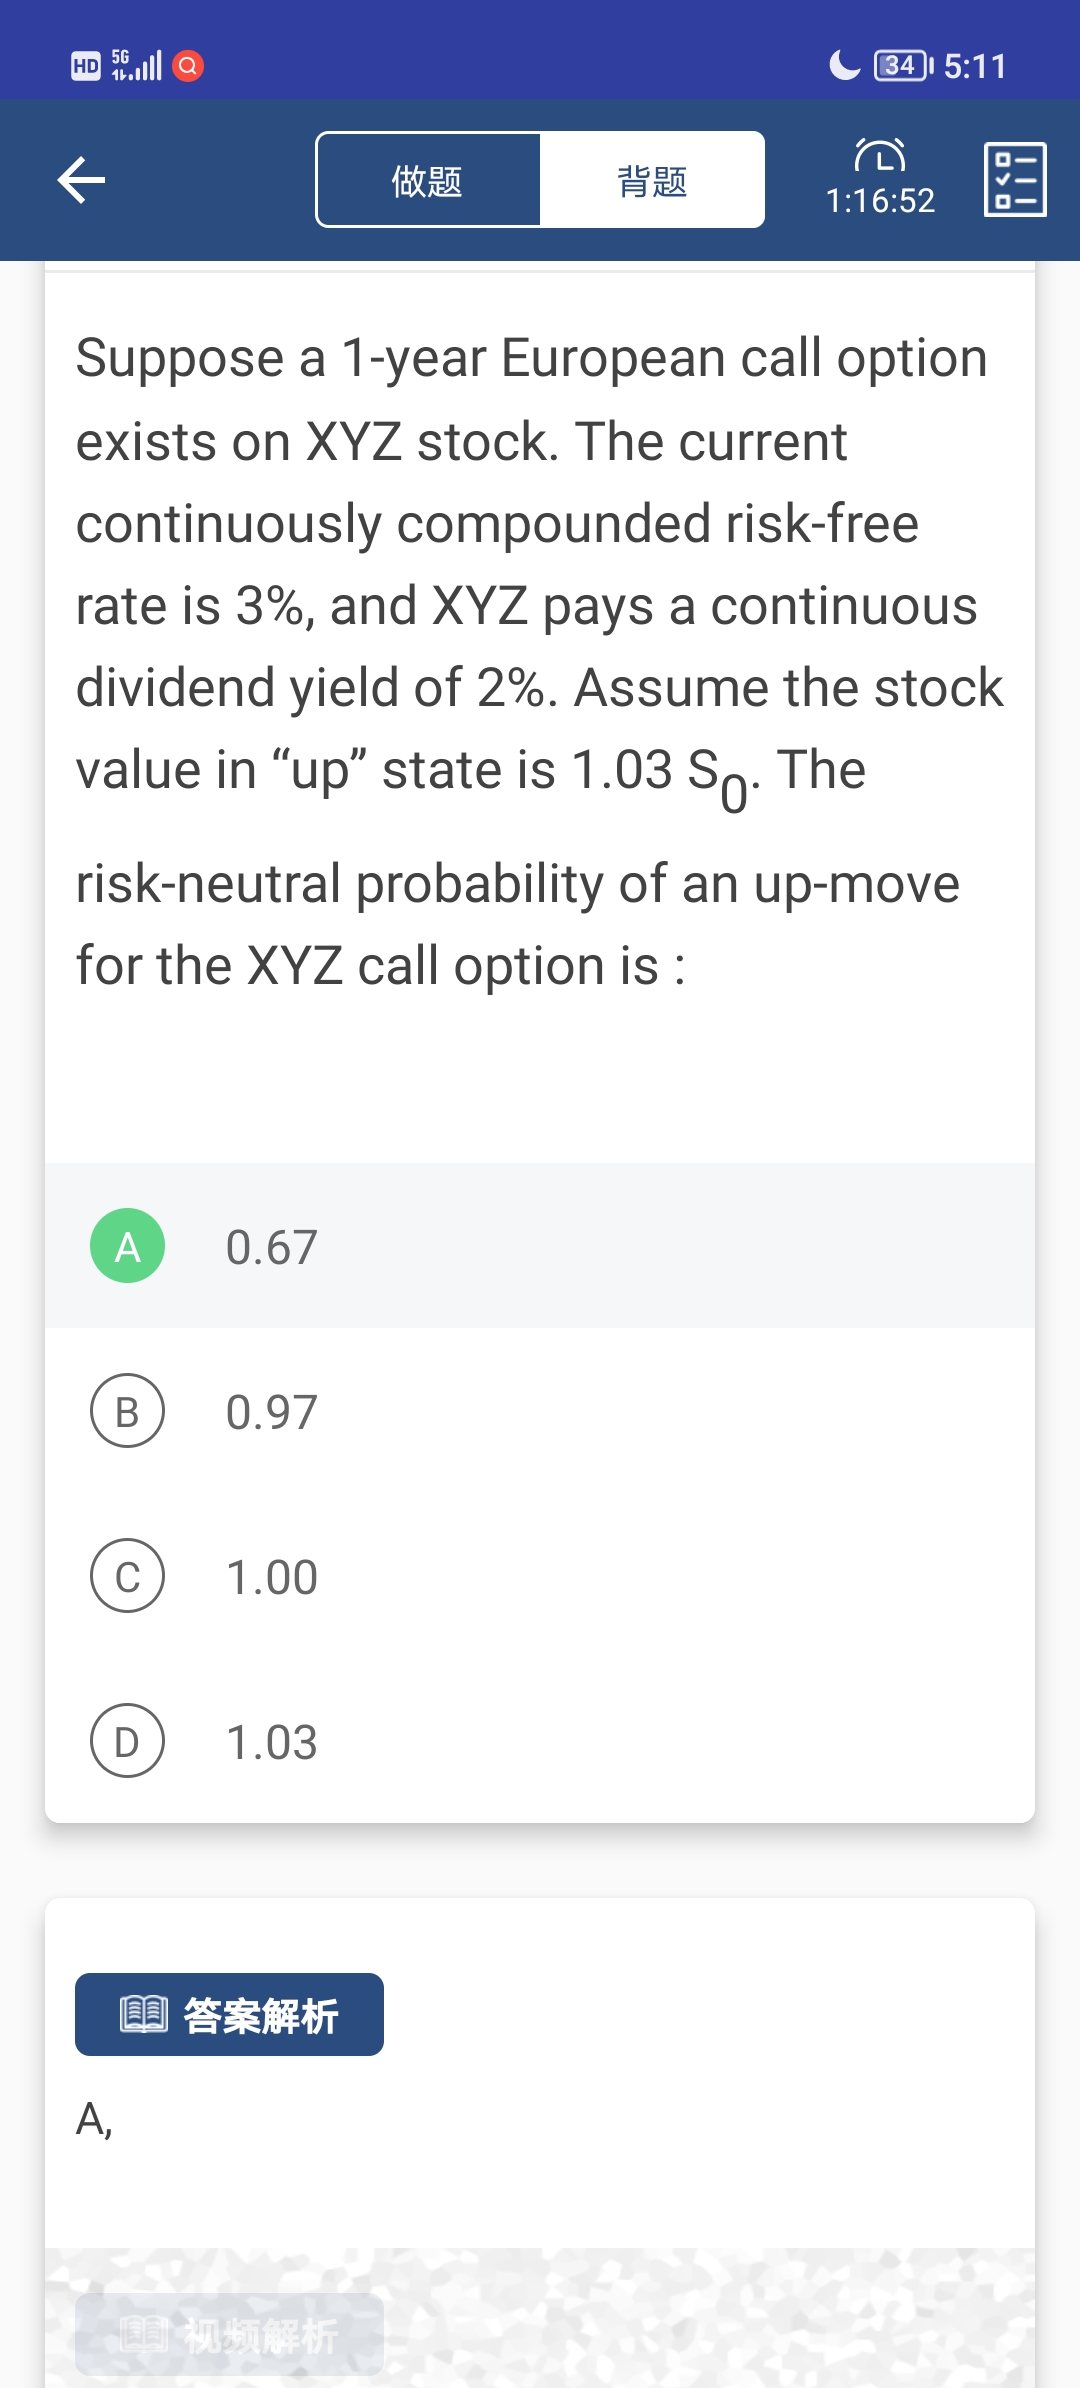
Task: Switch to the 做题 tab
Action: [x=428, y=181]
